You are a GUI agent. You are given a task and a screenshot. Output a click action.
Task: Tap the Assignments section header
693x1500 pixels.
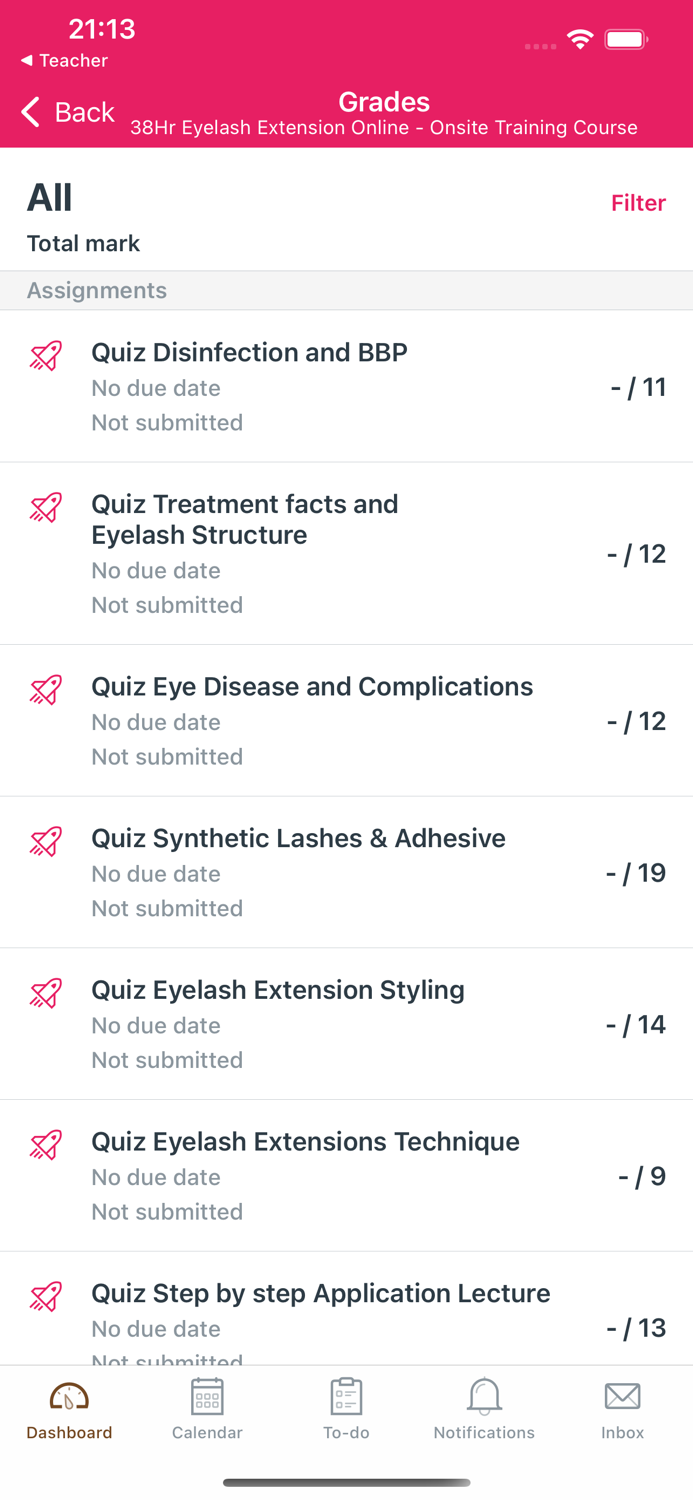click(97, 290)
